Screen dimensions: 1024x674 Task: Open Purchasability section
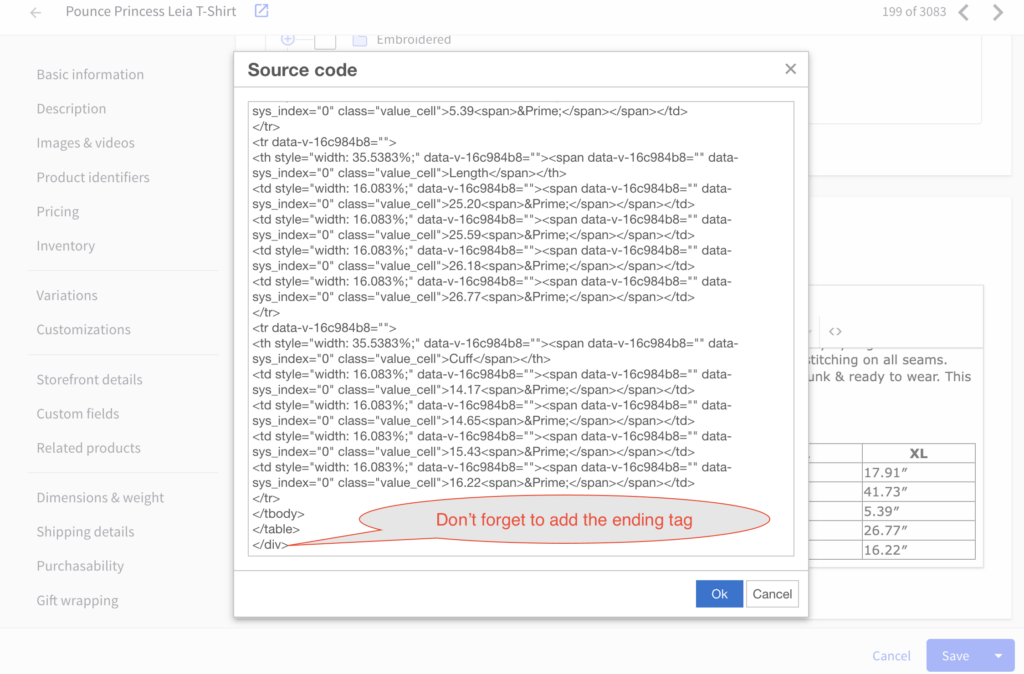80,566
